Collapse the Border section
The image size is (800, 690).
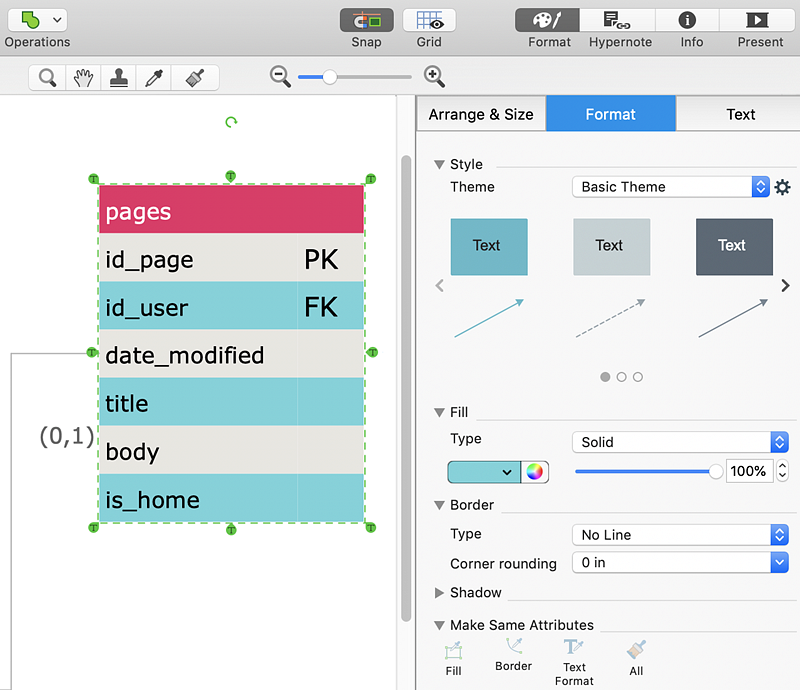tap(439, 505)
